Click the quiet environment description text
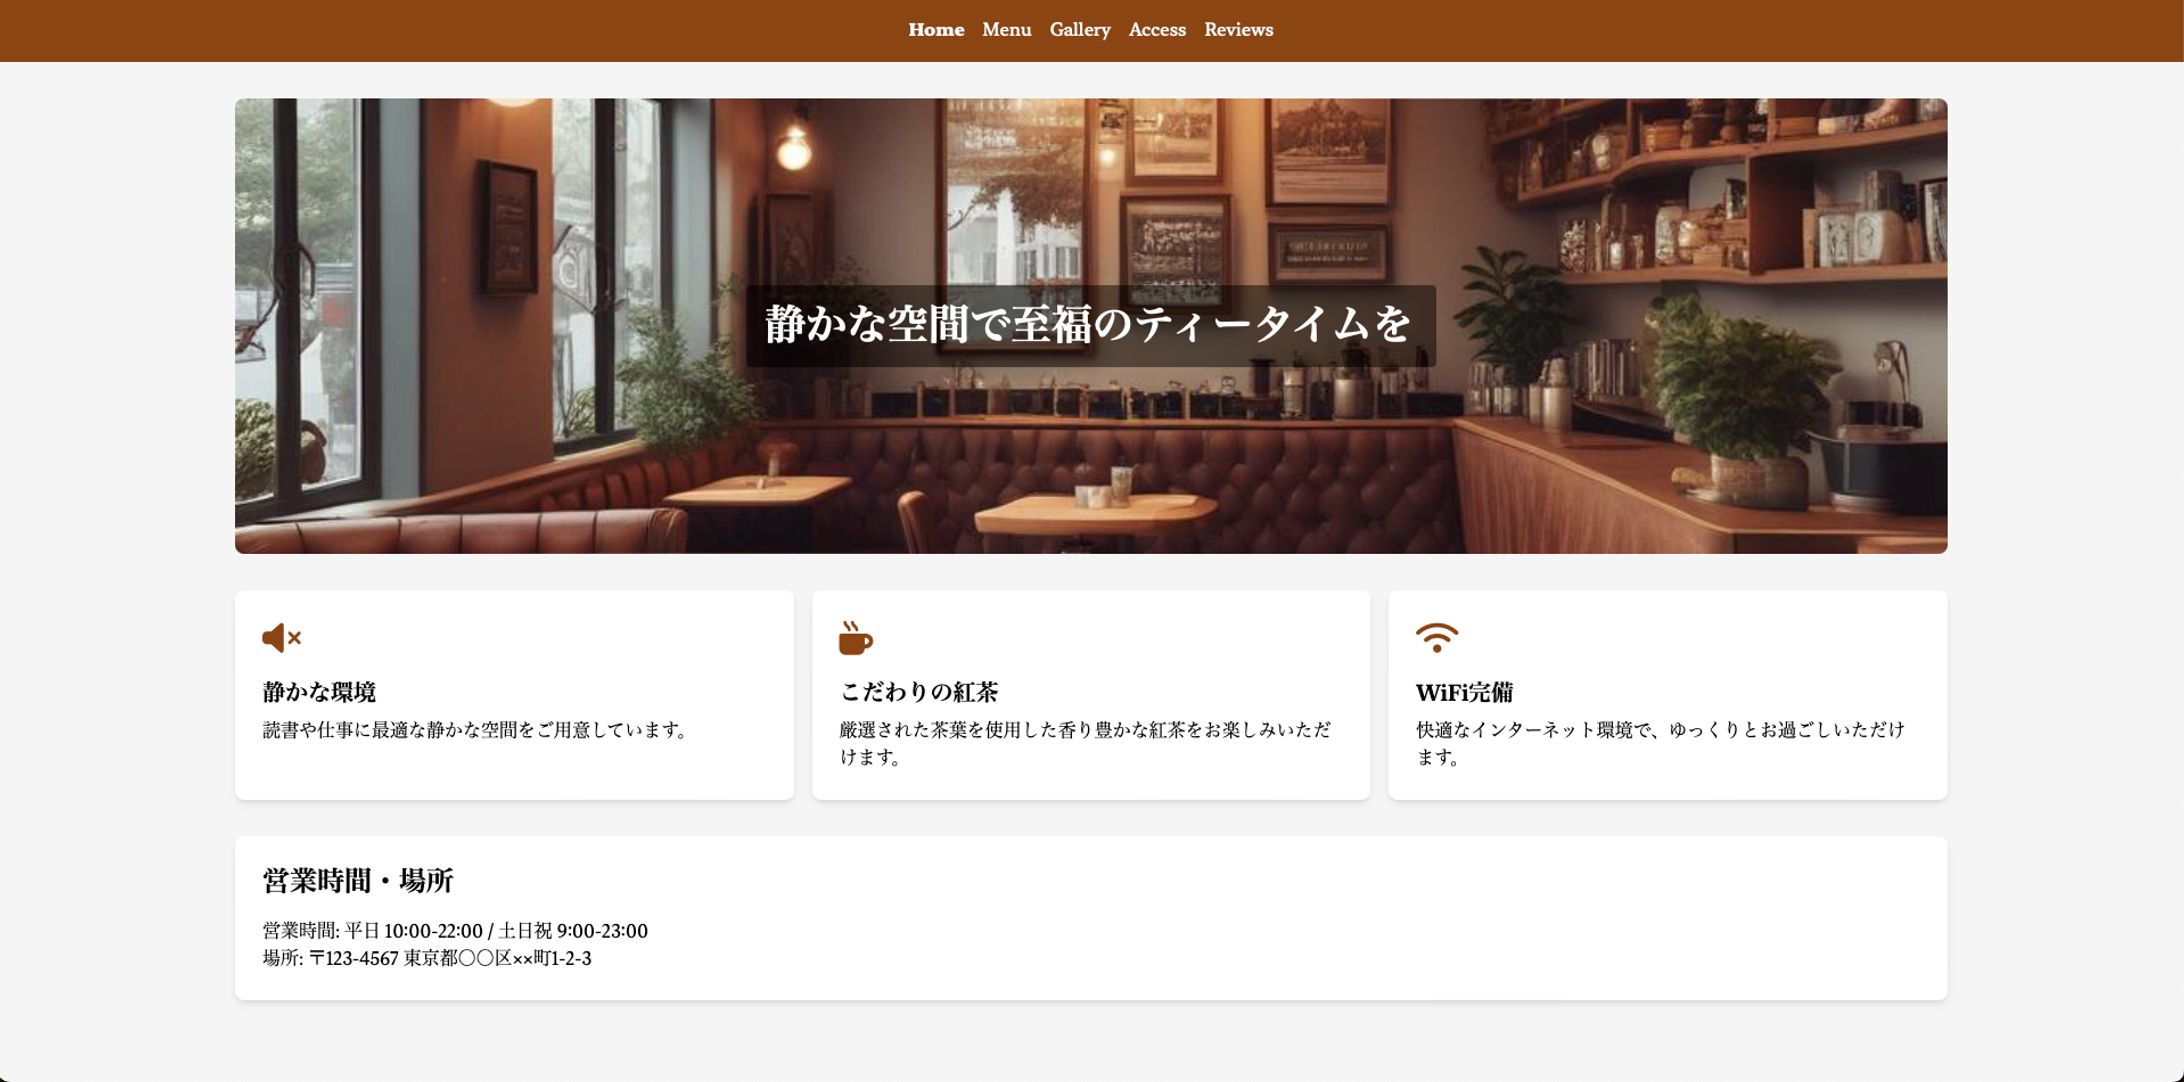This screenshot has width=2184, height=1082. [x=476, y=730]
